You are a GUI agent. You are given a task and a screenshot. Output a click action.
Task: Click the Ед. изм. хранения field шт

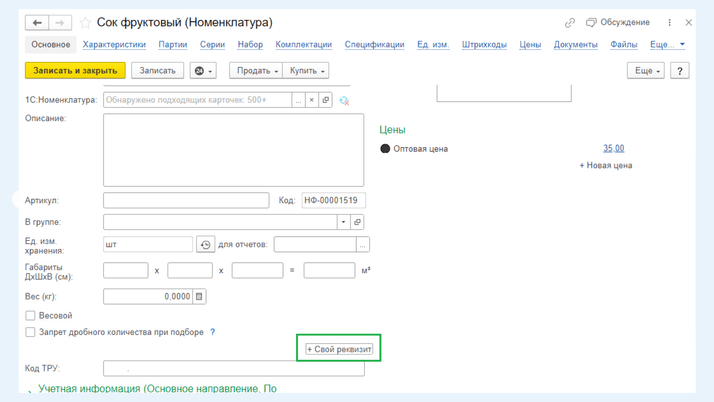tap(148, 244)
